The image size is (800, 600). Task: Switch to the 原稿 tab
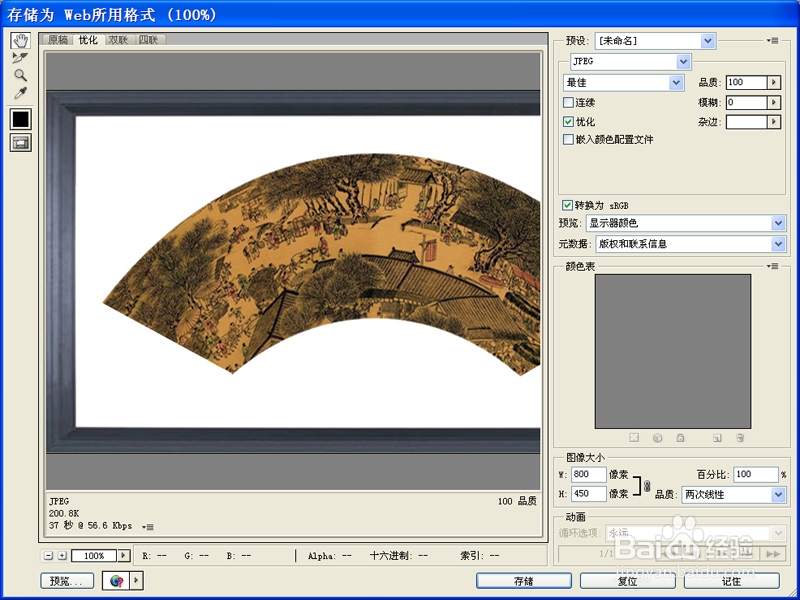tap(58, 40)
